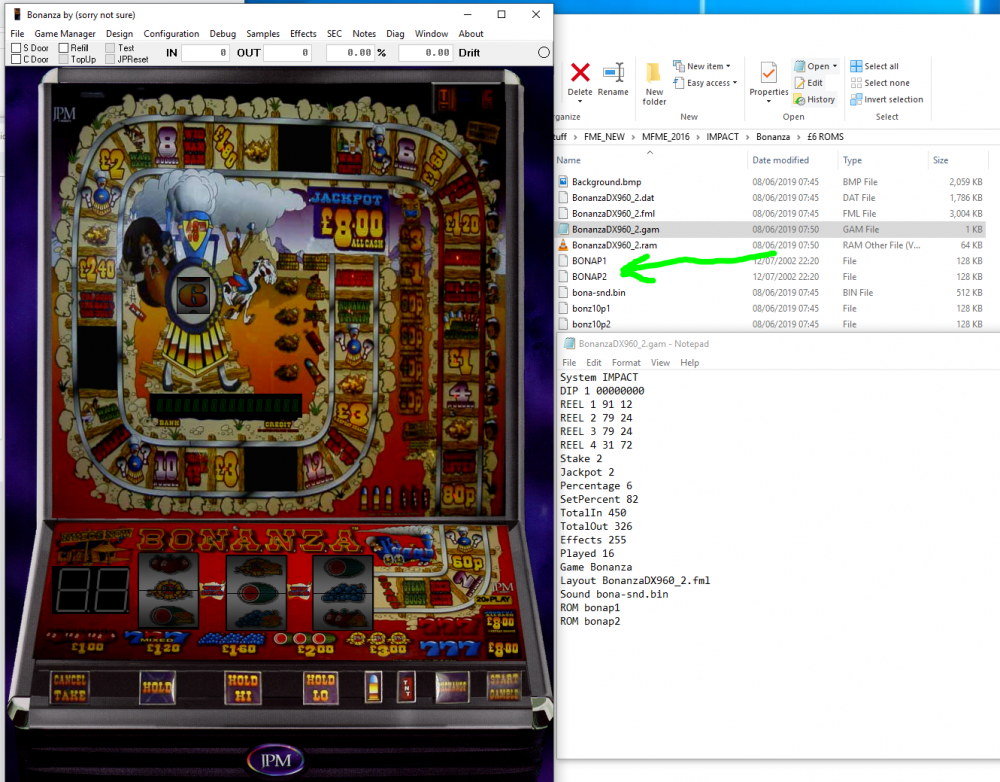Open Properties icon in ribbon

click(x=768, y=73)
